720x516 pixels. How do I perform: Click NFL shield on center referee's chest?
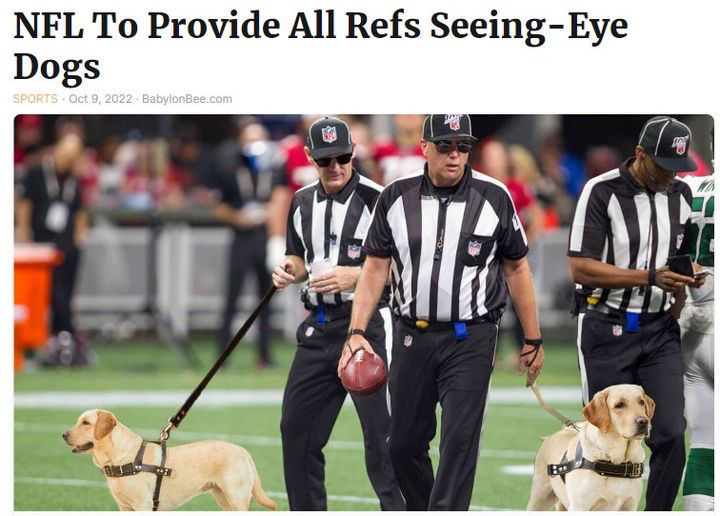tap(474, 248)
